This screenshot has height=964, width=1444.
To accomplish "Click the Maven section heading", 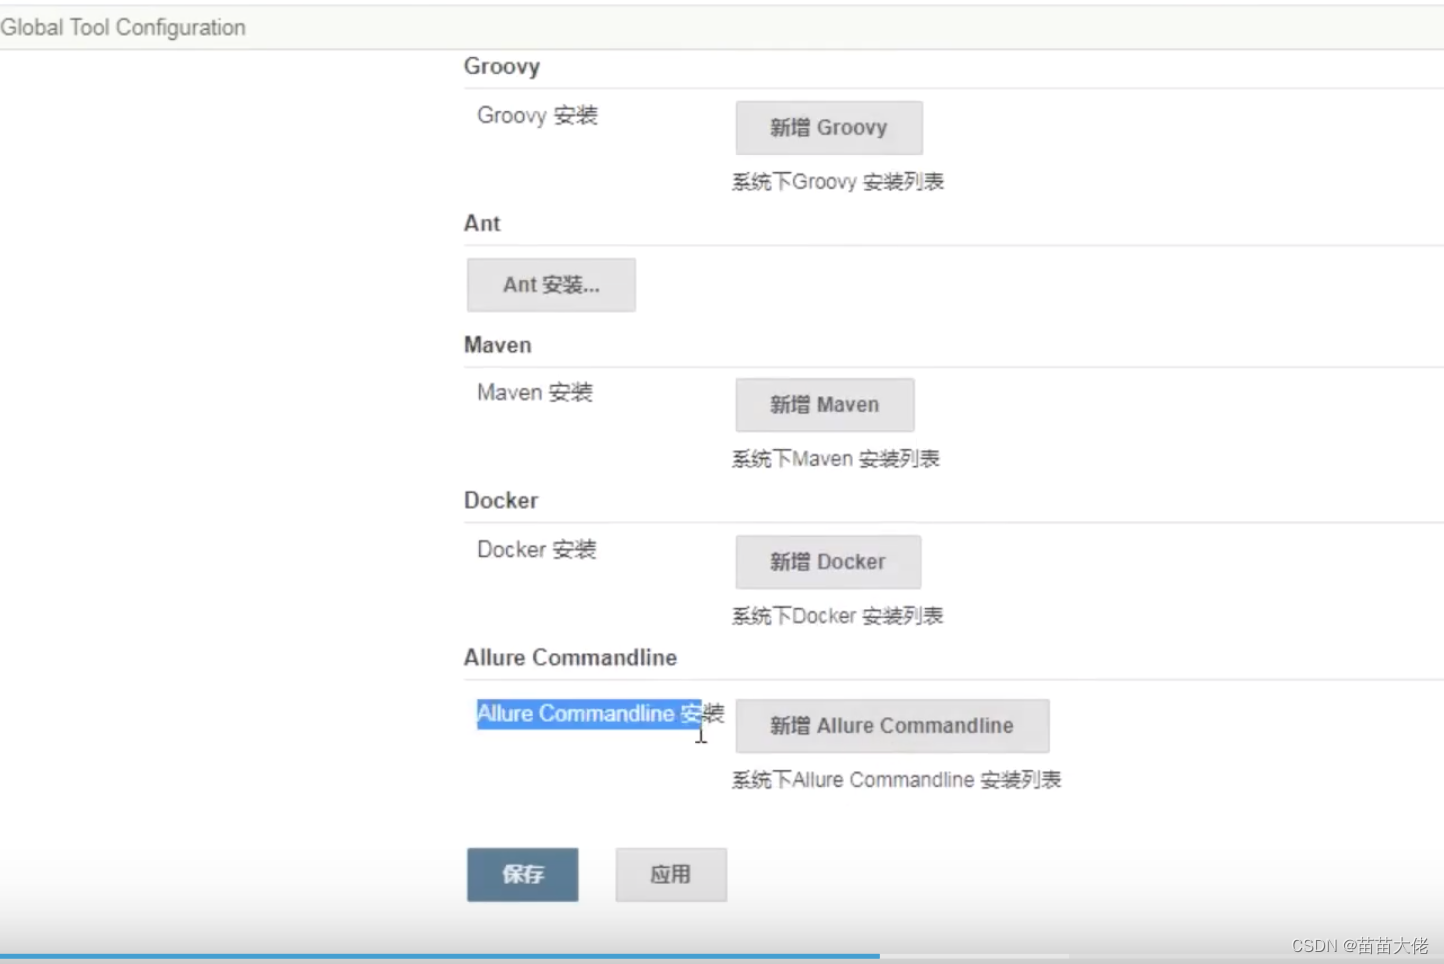I will (498, 346).
